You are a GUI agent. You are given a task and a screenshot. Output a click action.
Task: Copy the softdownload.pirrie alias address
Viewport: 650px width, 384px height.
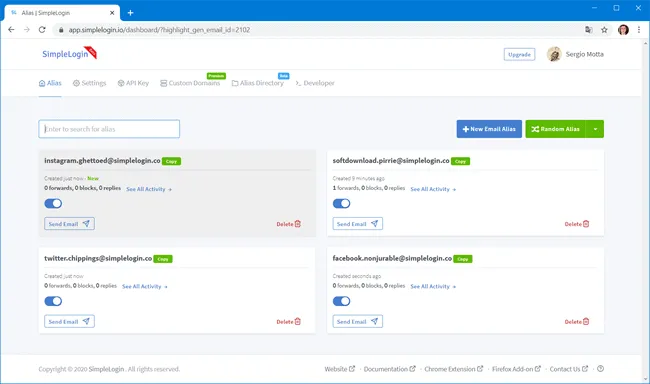point(460,161)
